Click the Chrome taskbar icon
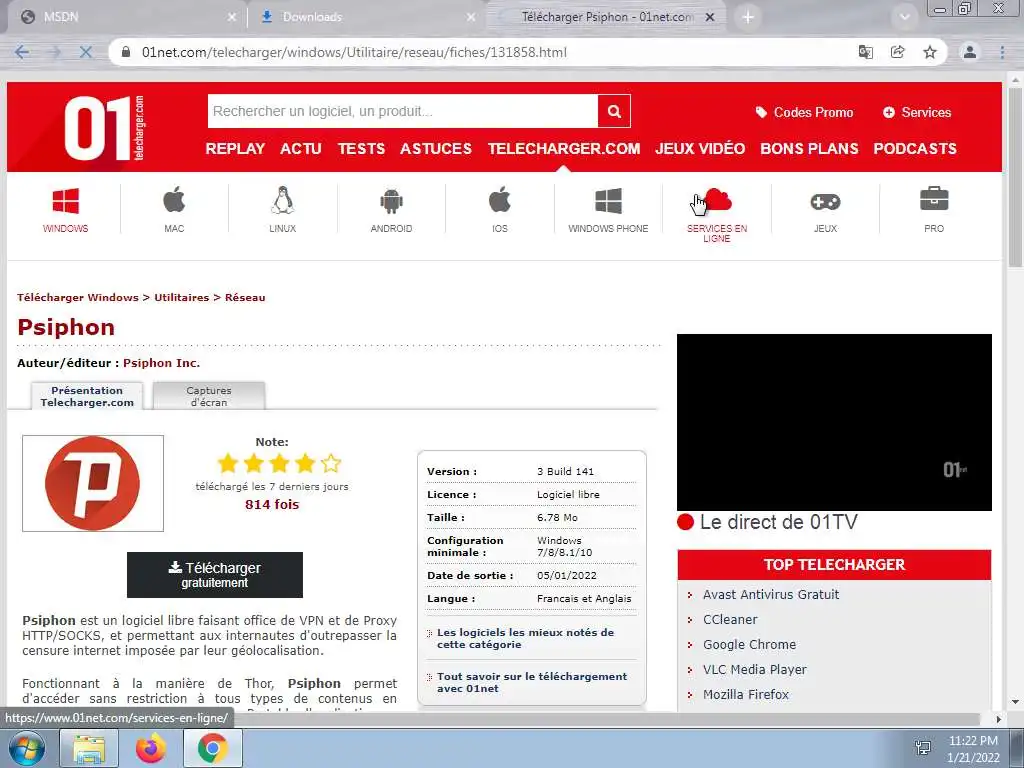This screenshot has height=768, width=1024. tap(213, 748)
